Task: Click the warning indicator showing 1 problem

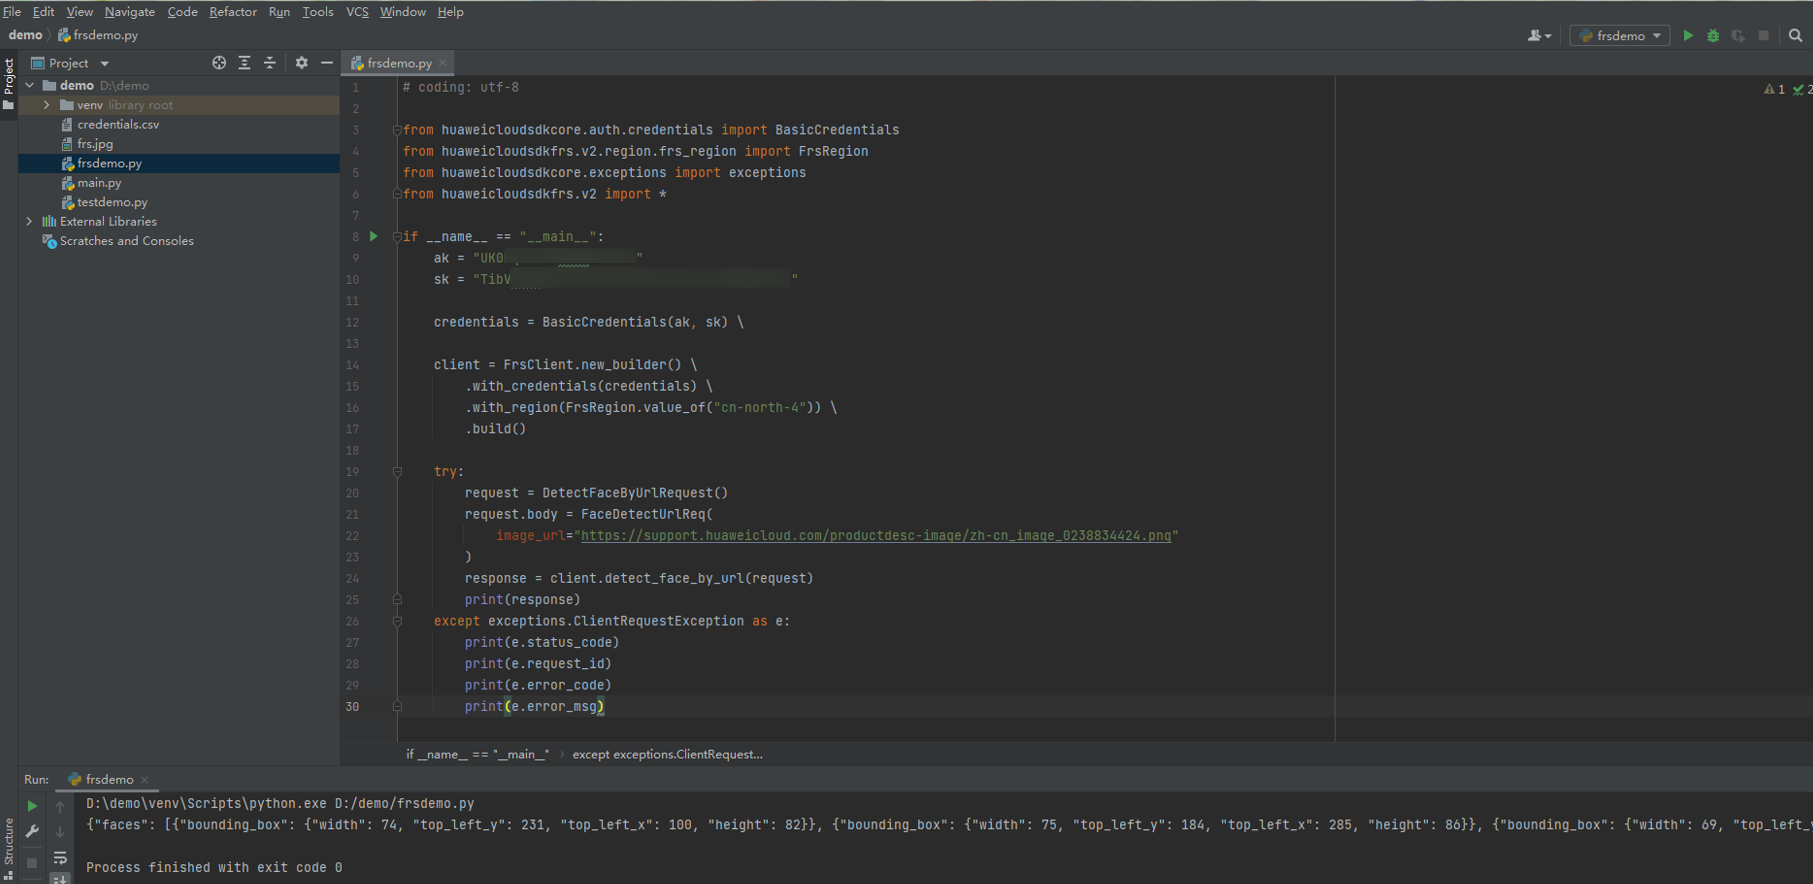Action: (x=1775, y=89)
